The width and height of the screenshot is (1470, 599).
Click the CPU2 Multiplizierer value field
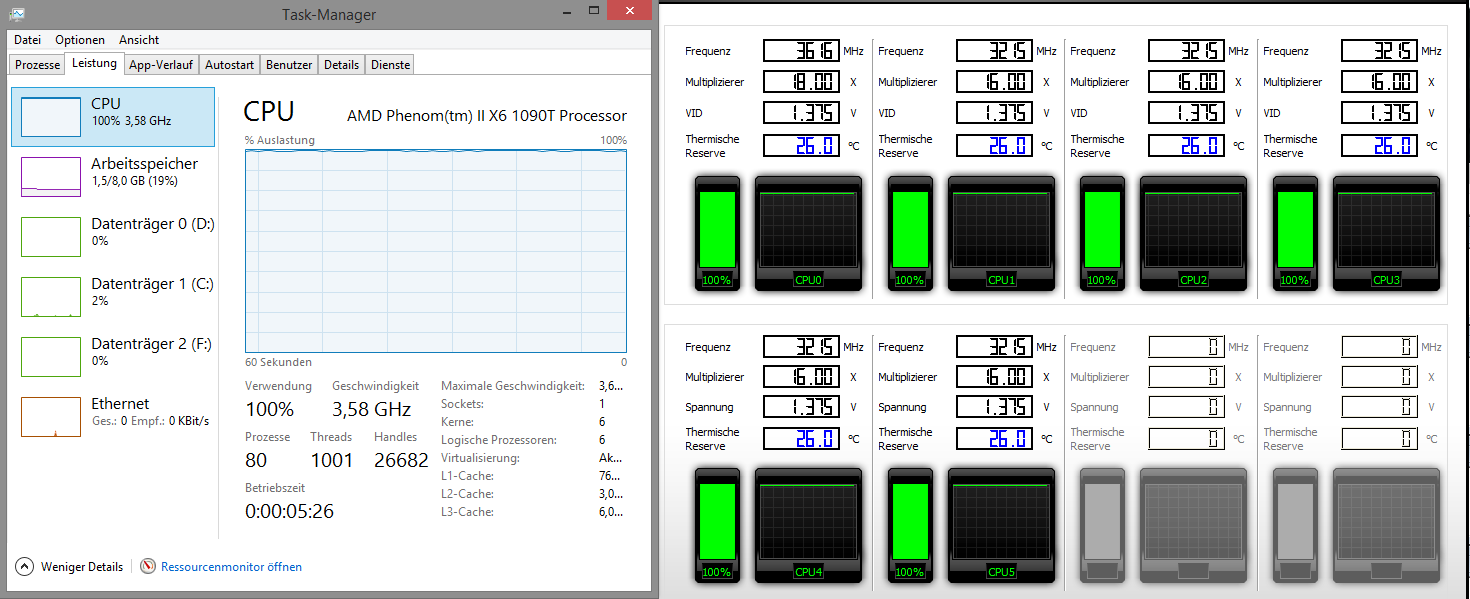click(1186, 82)
